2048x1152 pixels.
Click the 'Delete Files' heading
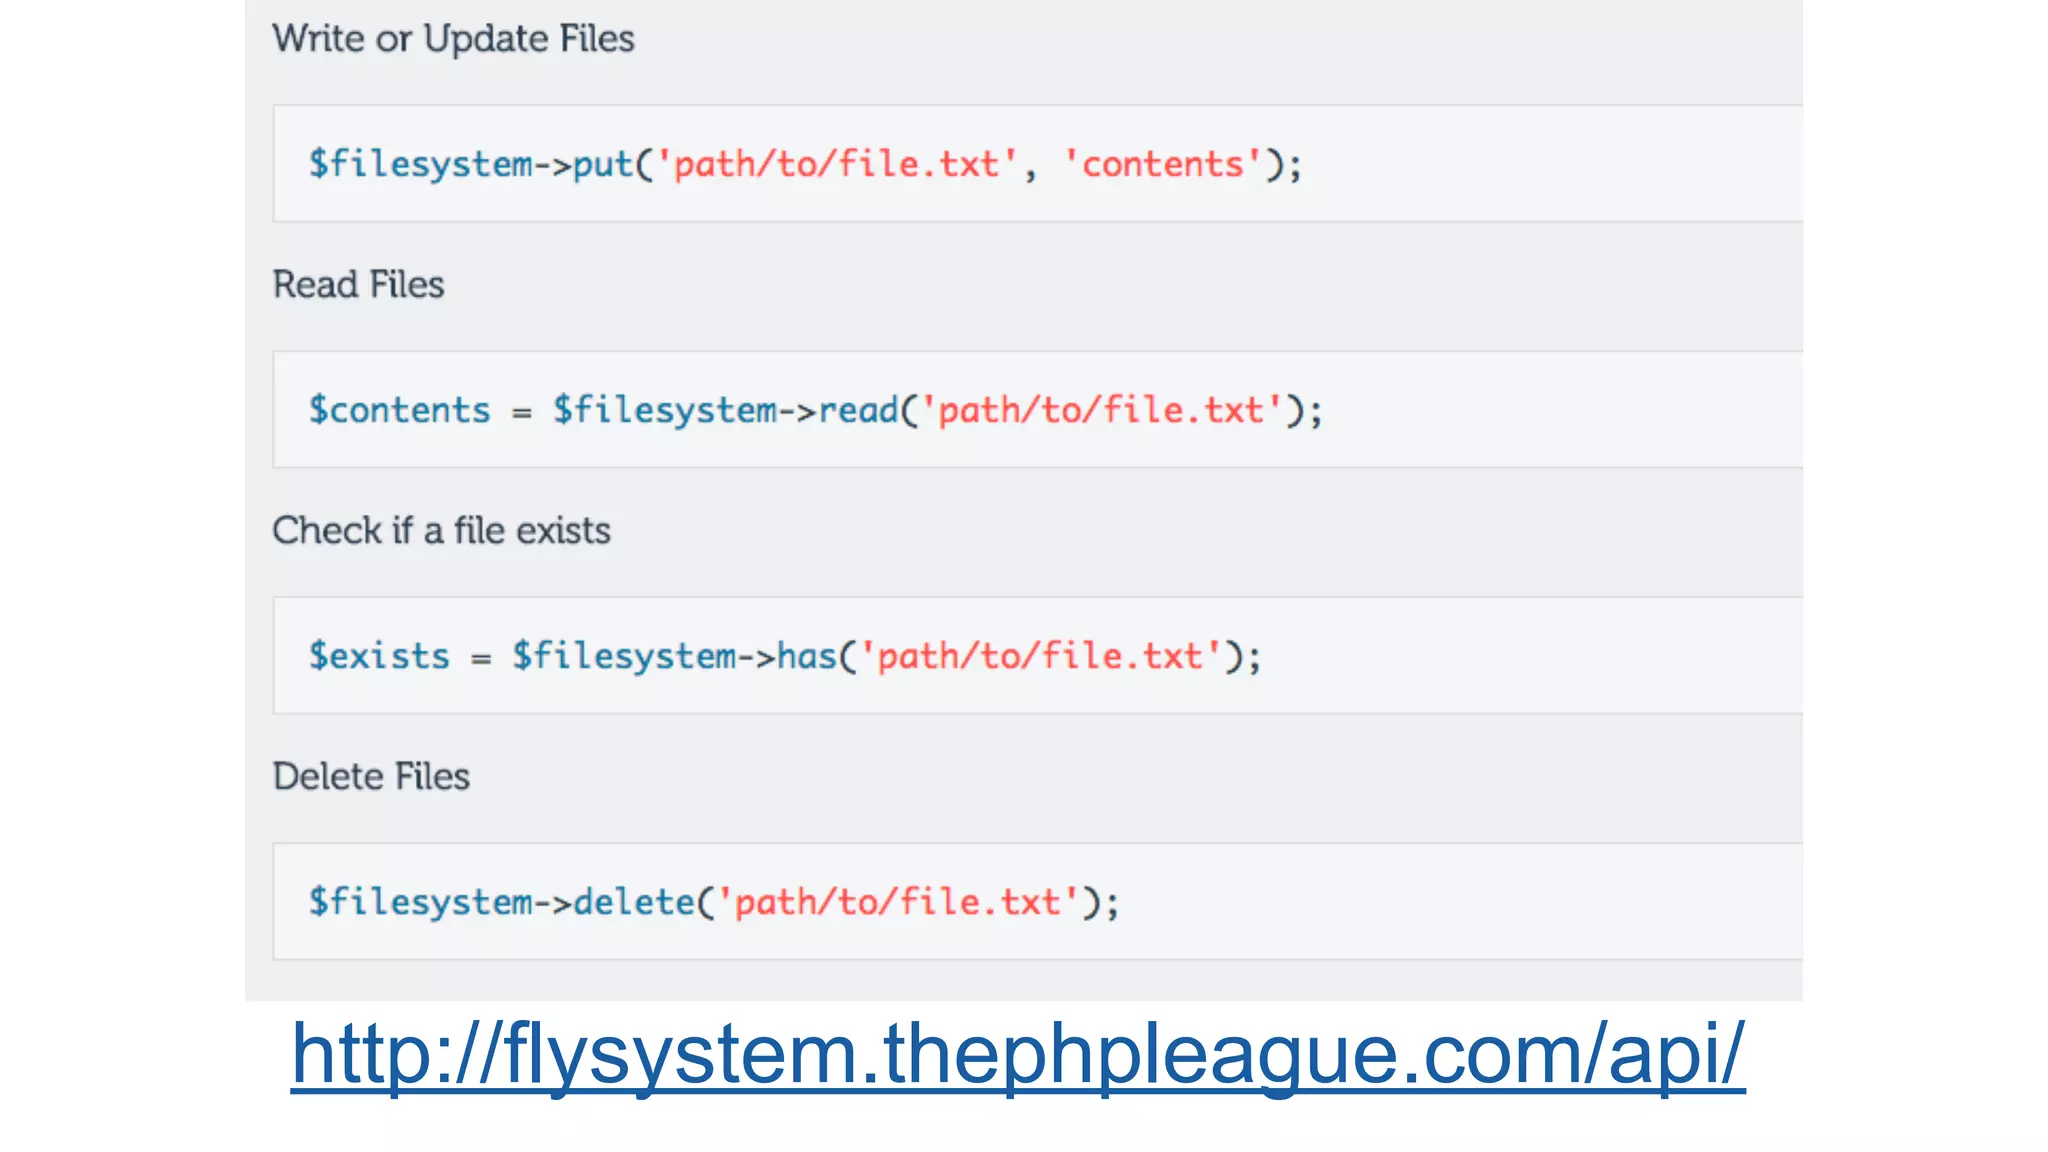(371, 777)
